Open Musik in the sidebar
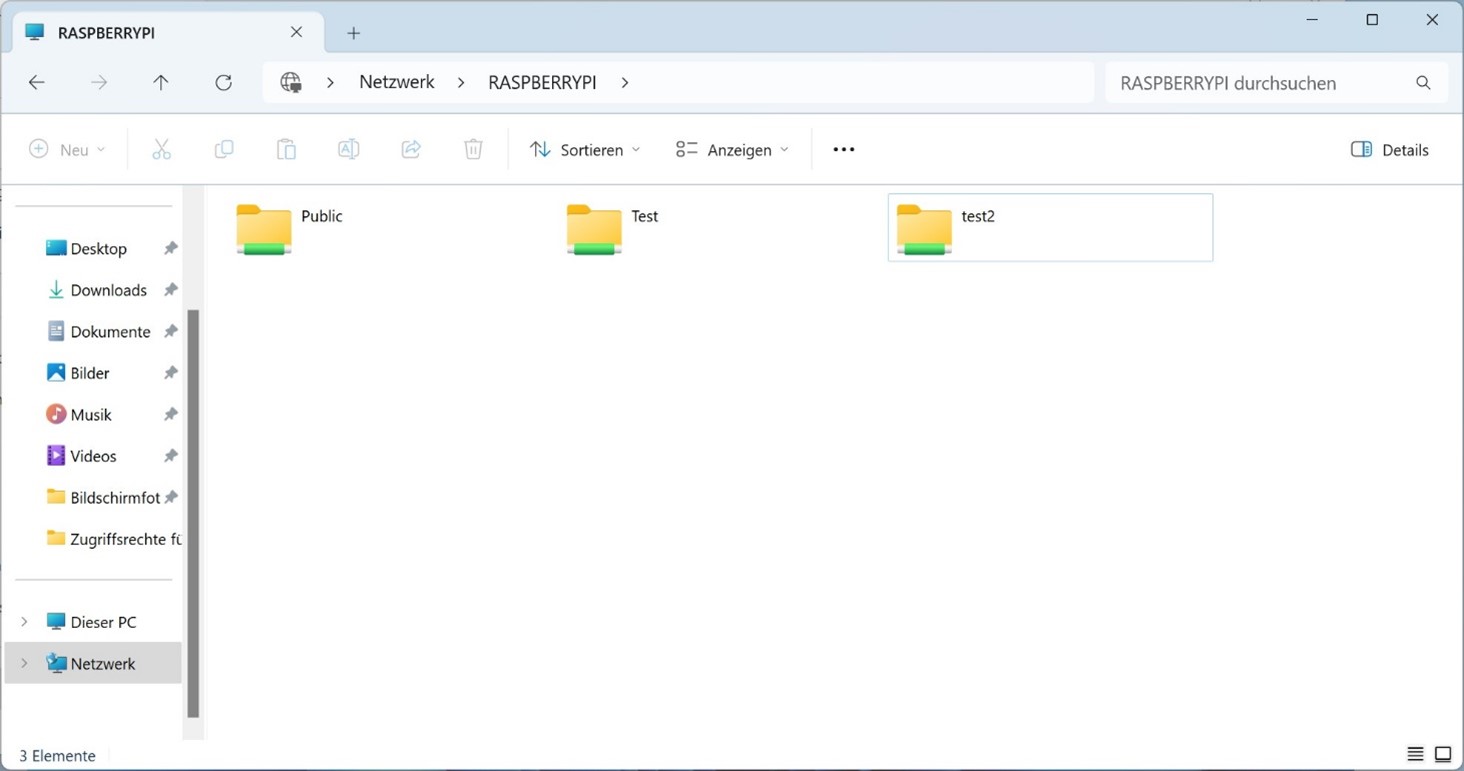This screenshot has width=1464, height=771. (x=91, y=414)
